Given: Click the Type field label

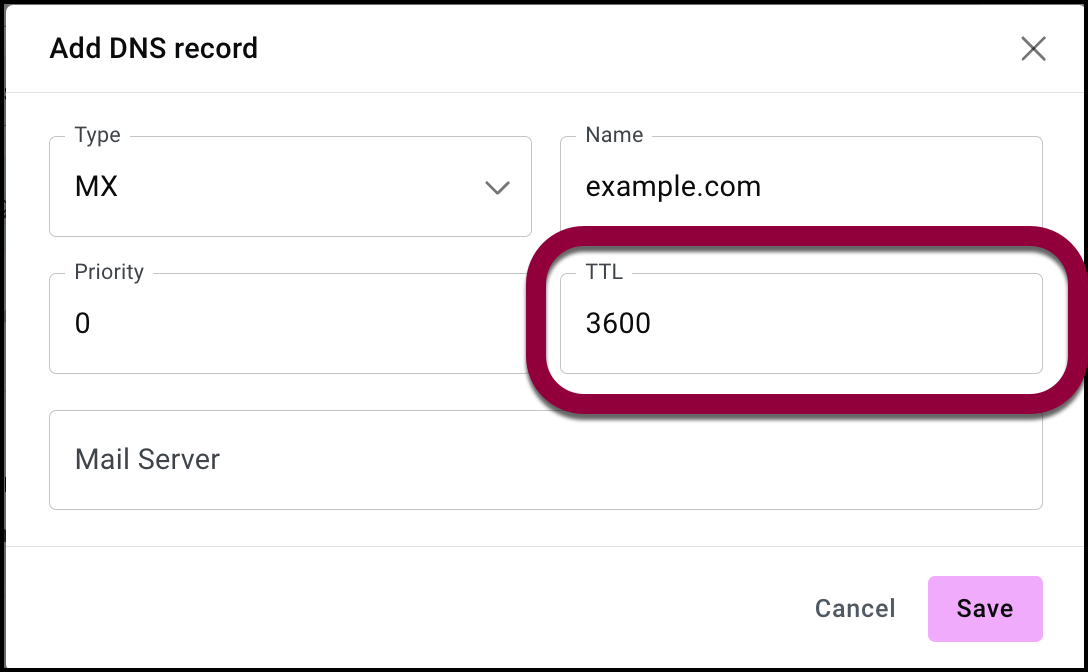Looking at the screenshot, I should pos(97,135).
